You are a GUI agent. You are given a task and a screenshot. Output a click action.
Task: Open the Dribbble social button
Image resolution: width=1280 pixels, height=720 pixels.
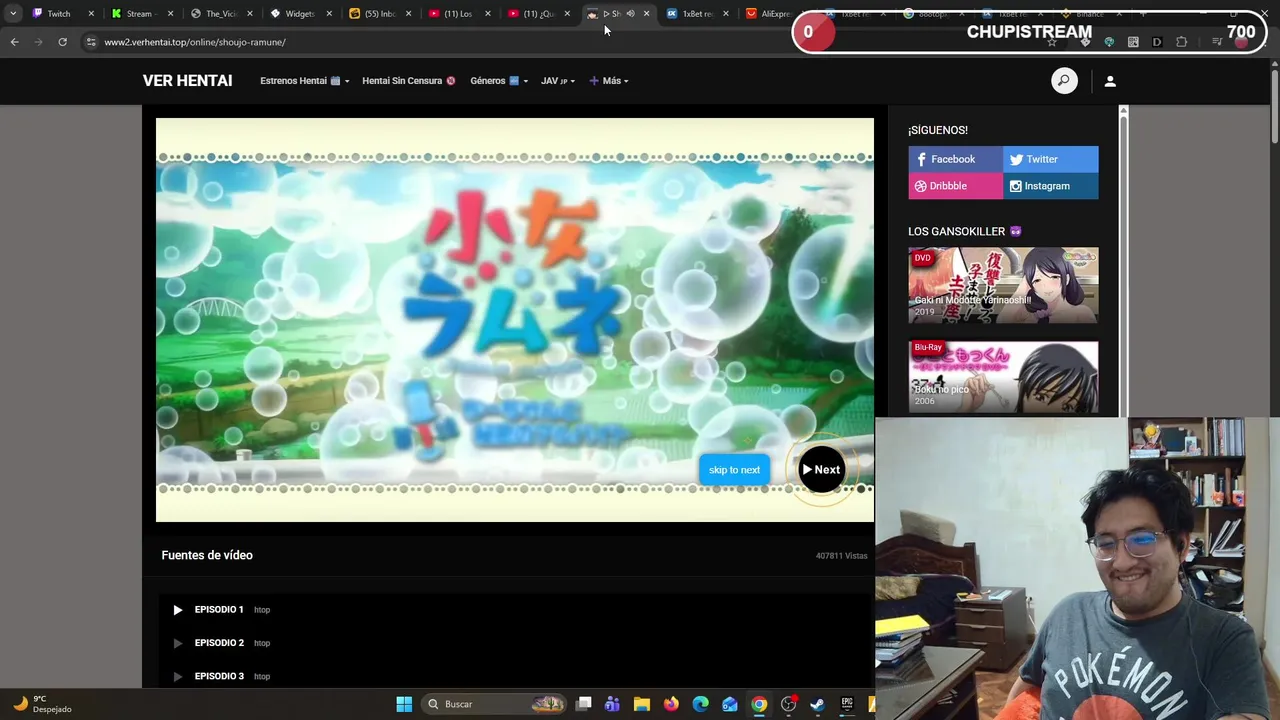click(x=955, y=186)
